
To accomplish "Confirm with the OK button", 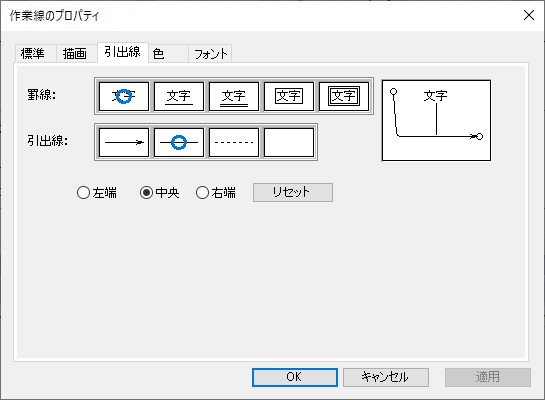I will [295, 377].
